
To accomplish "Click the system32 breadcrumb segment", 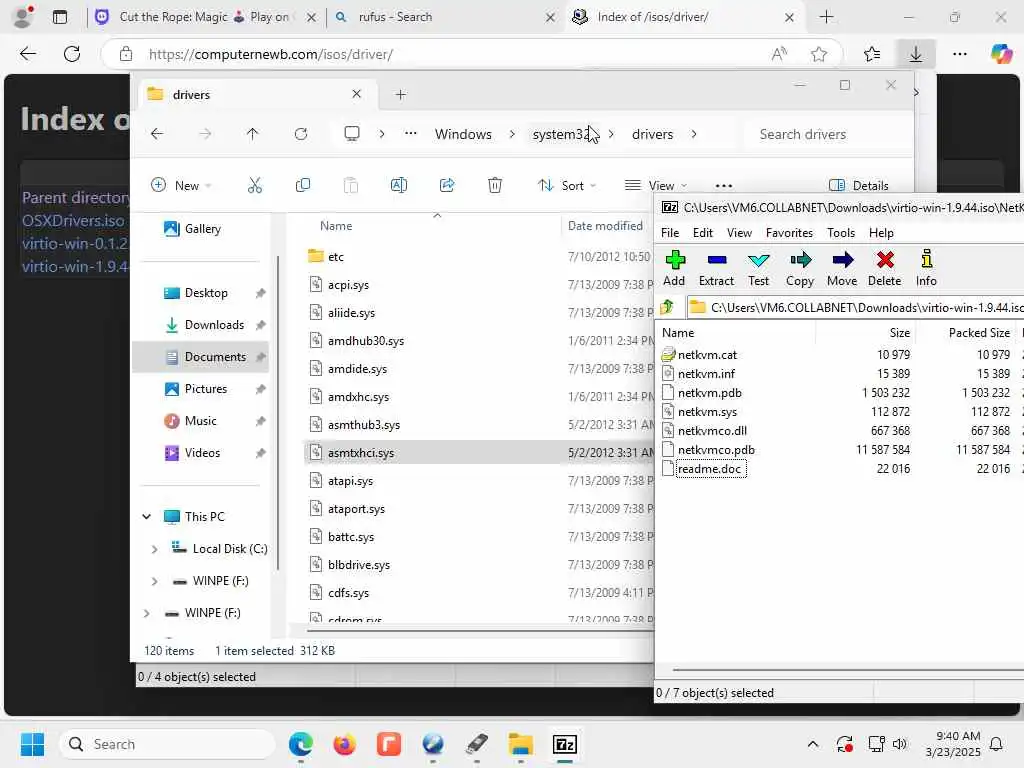I will pos(562,134).
